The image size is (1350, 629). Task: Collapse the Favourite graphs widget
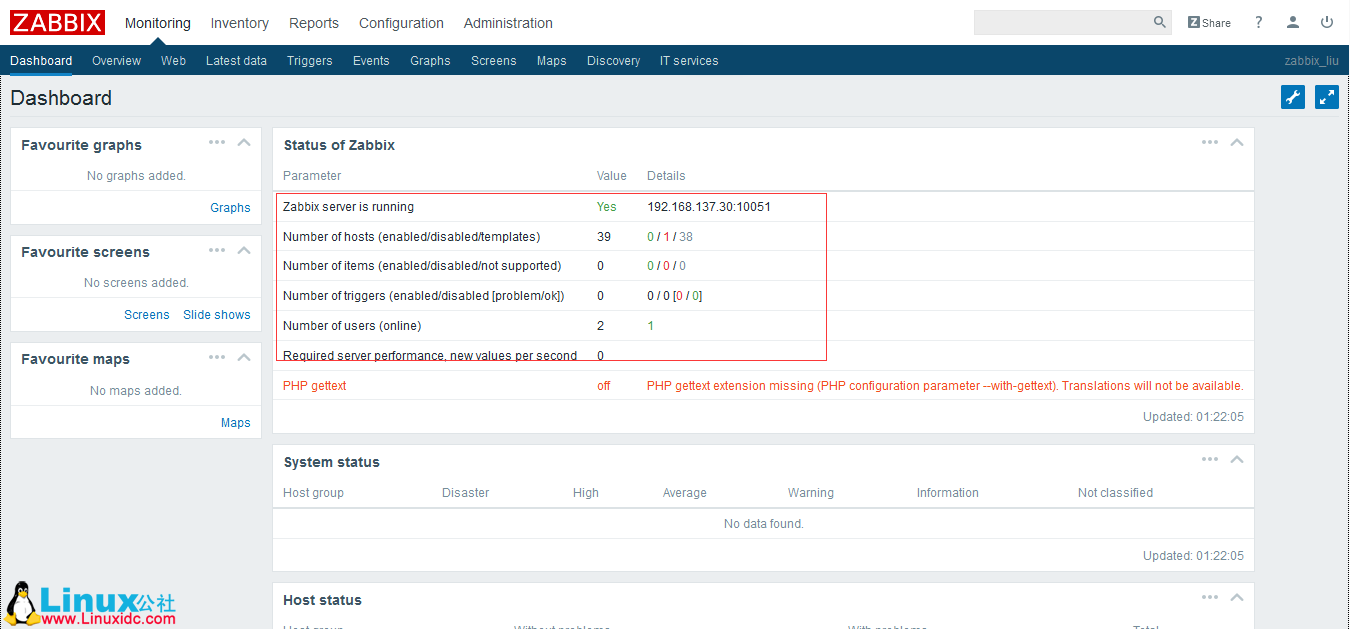point(243,142)
